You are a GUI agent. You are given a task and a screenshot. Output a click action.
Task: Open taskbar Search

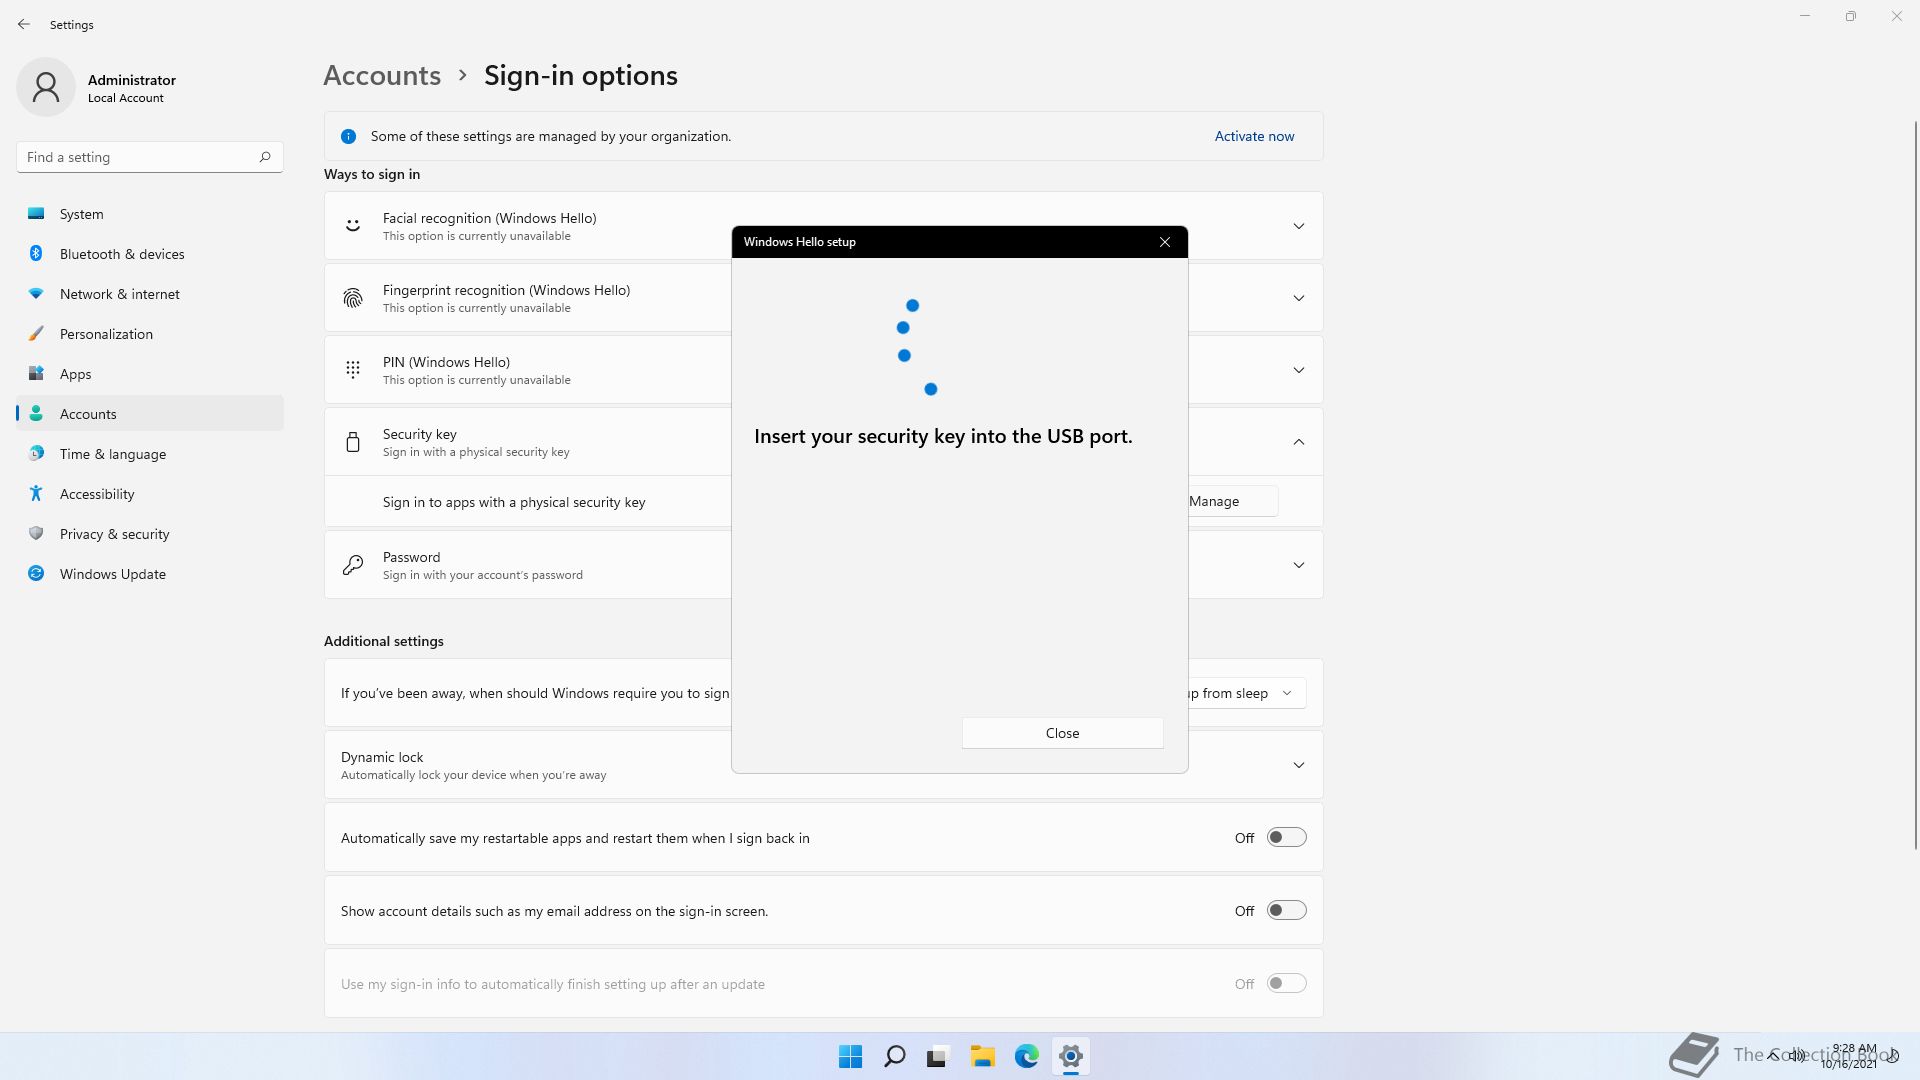895,1056
